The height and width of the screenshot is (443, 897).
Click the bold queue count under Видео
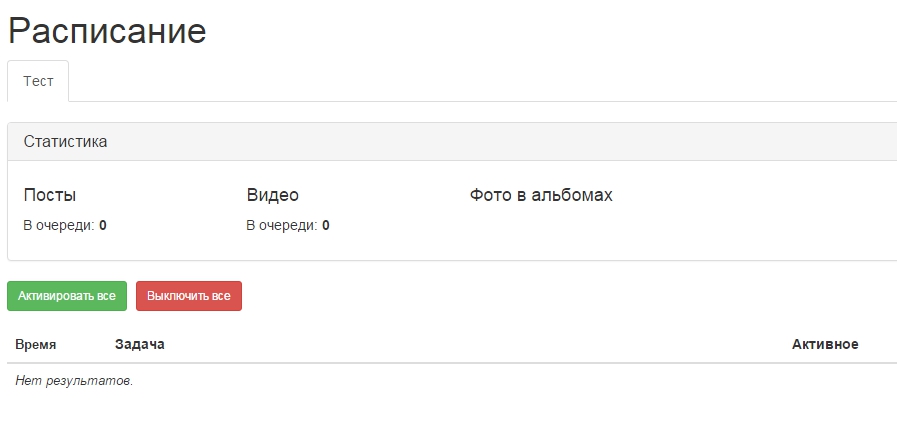326,226
